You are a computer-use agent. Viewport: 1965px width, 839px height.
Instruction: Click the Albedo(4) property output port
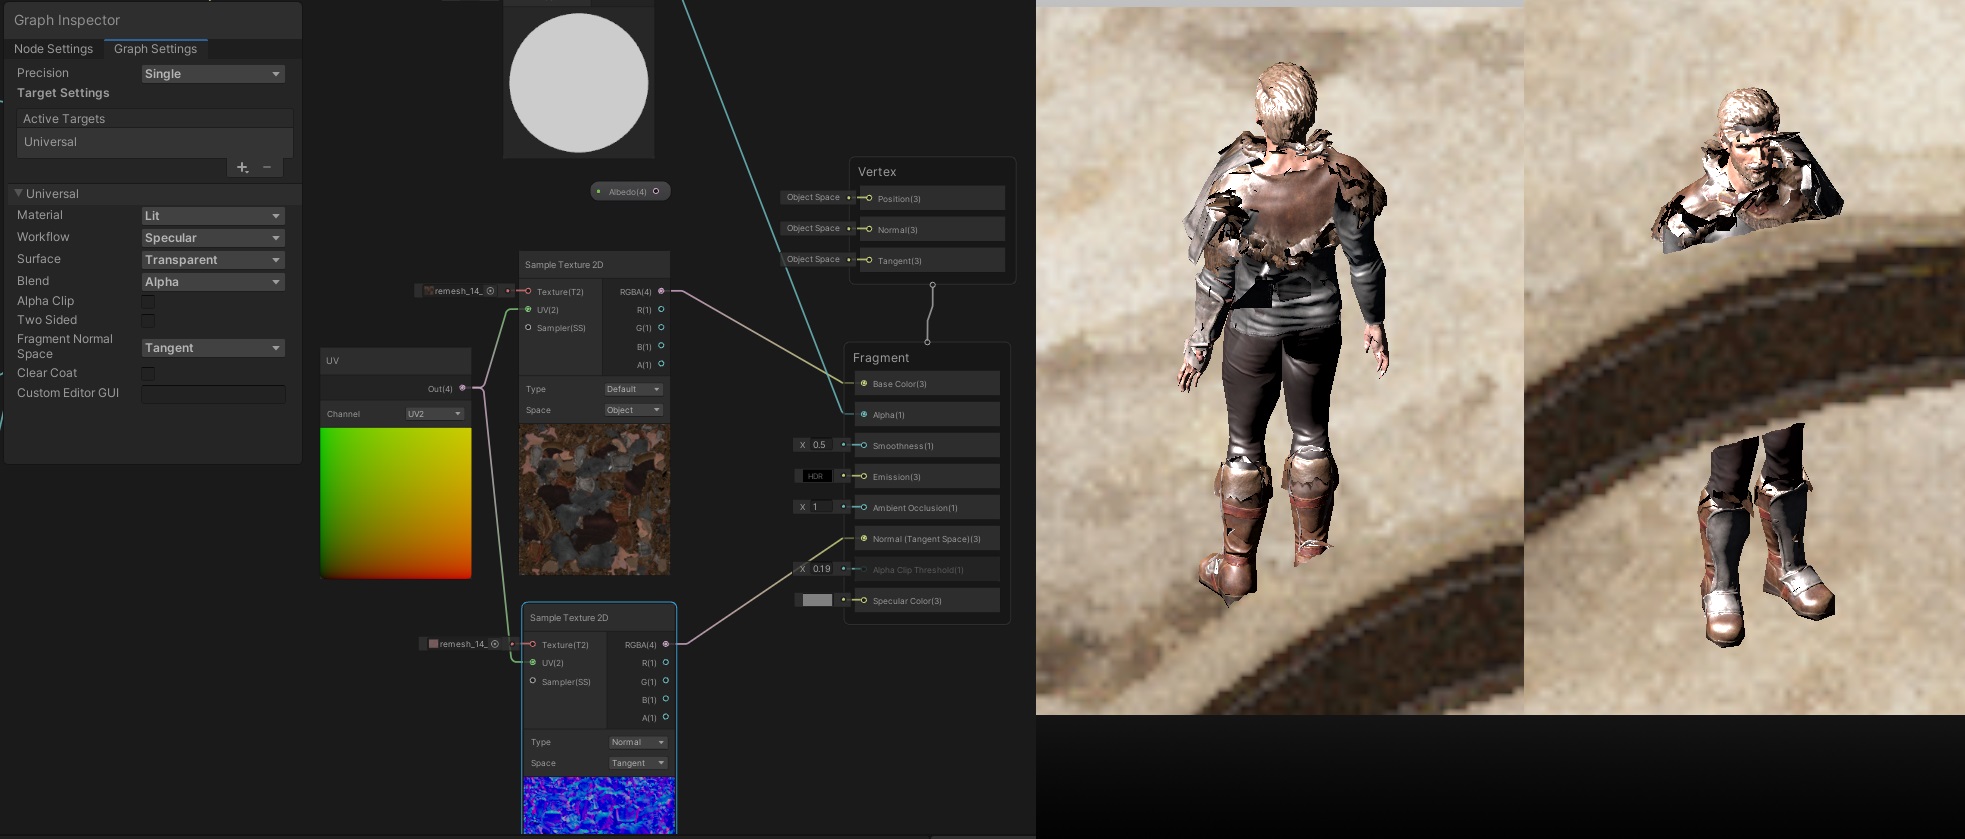pyautogui.click(x=656, y=191)
